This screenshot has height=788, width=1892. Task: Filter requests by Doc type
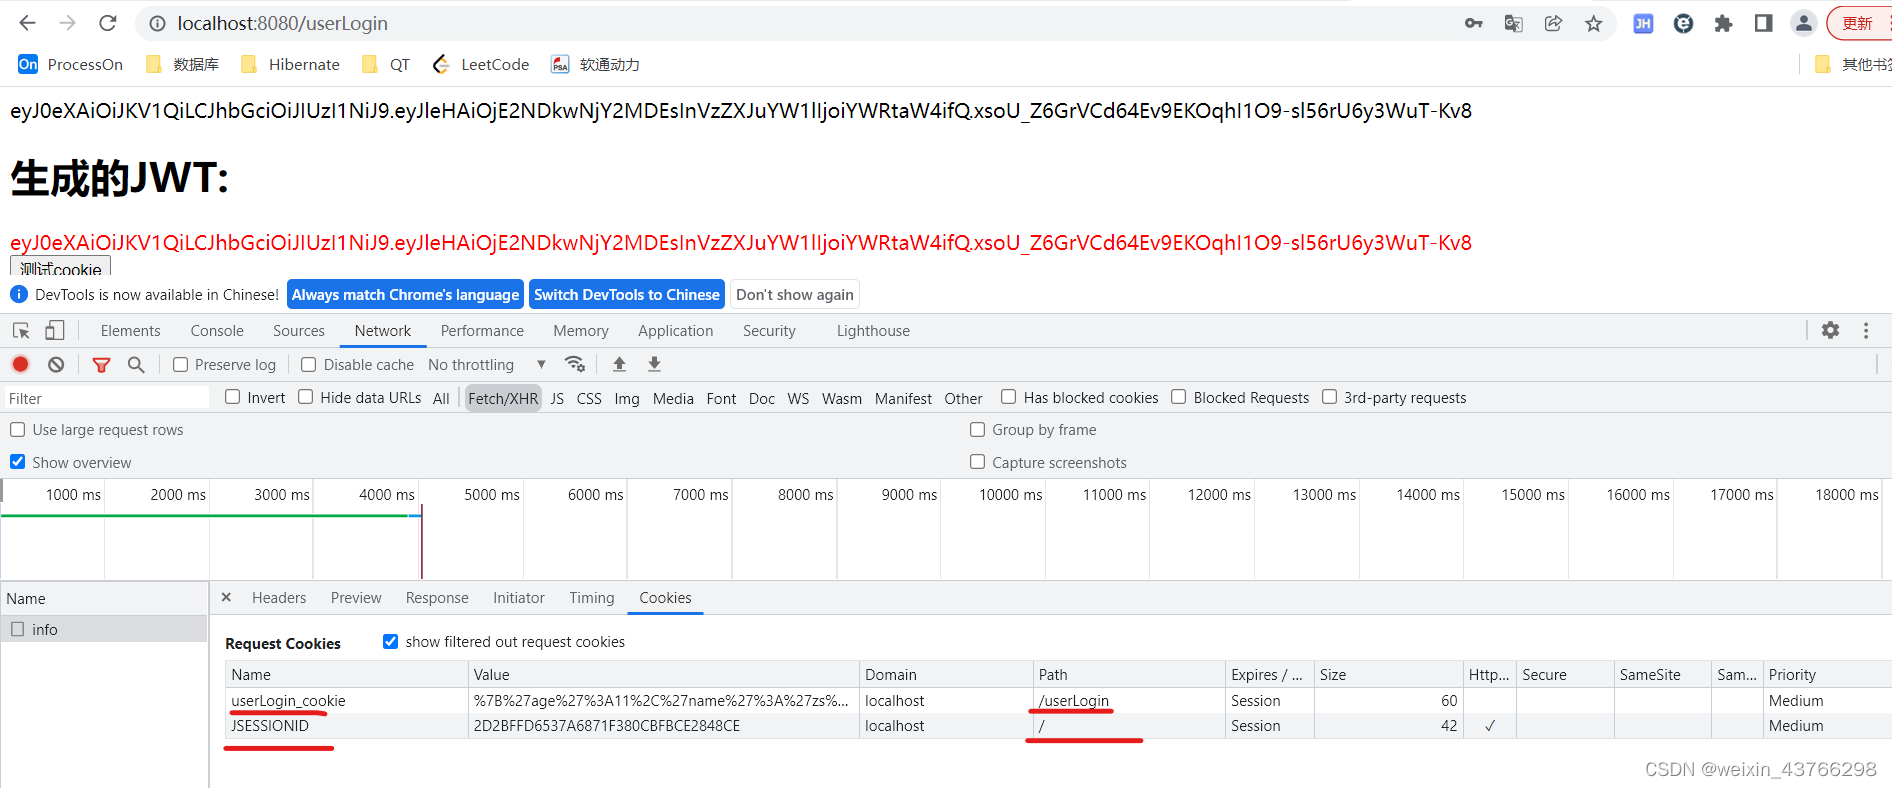[x=762, y=398]
